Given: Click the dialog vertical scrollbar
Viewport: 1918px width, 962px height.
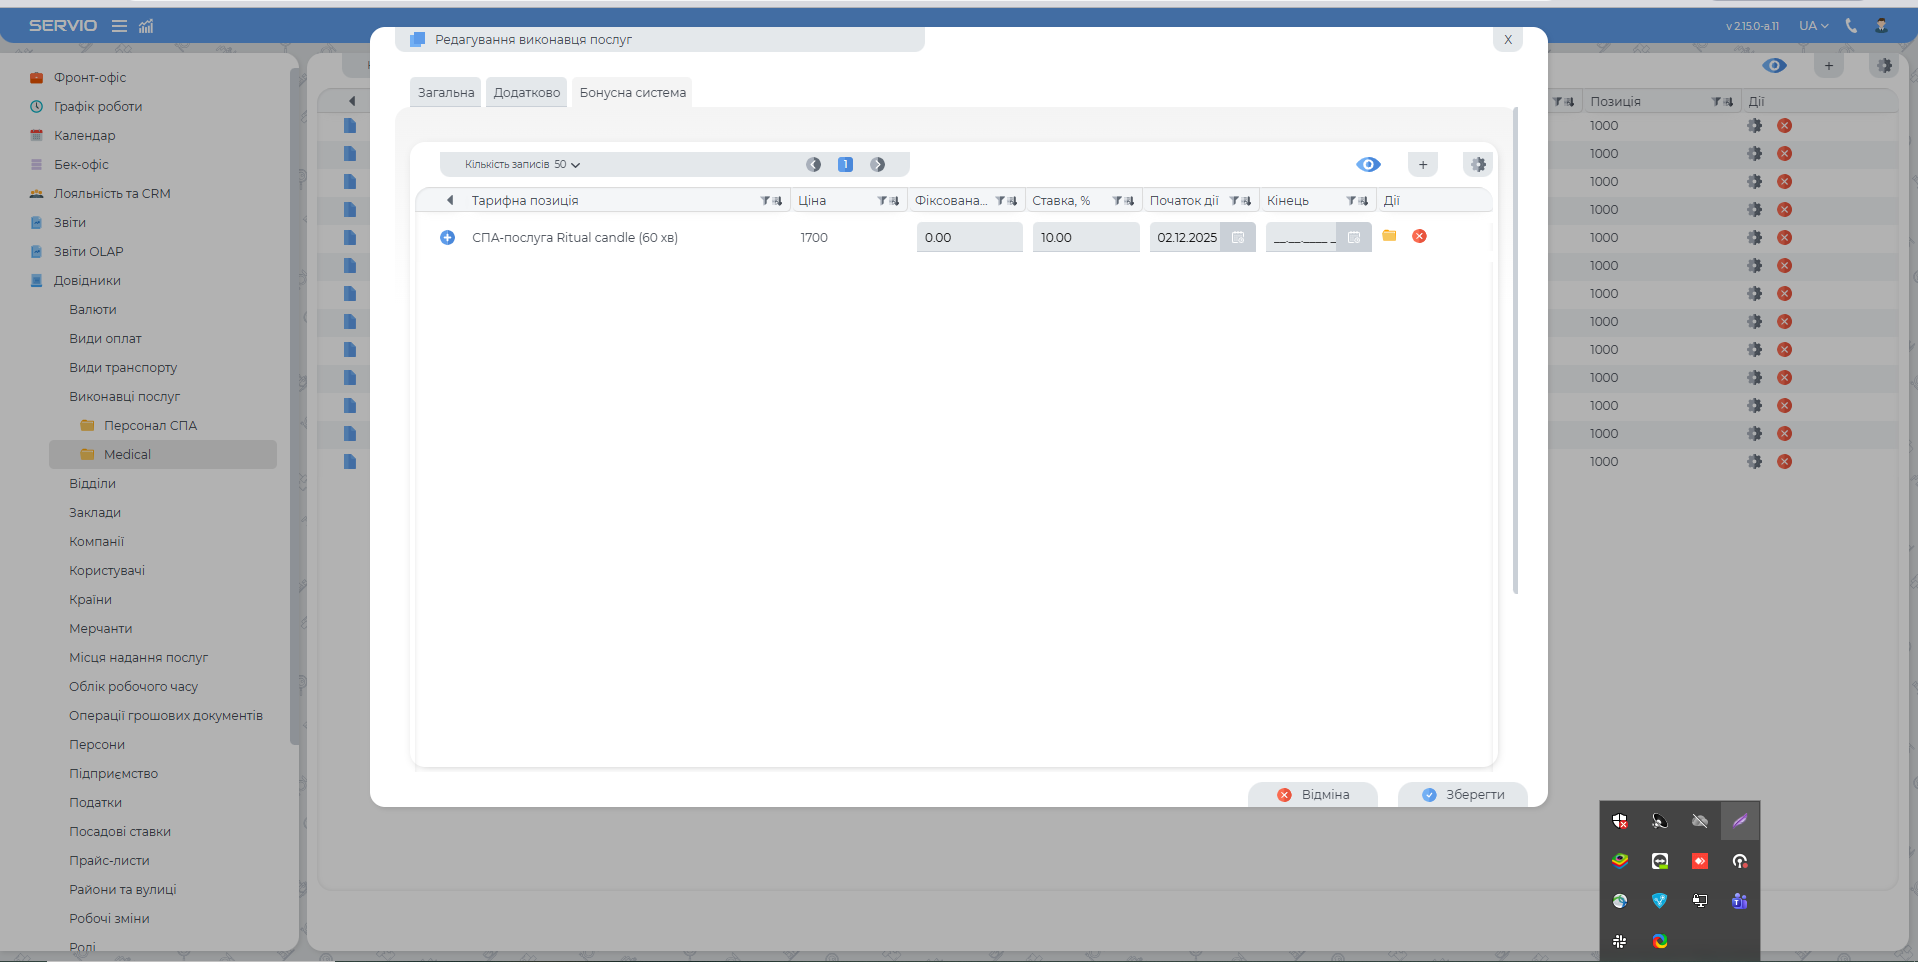Looking at the screenshot, I should point(1515,350).
